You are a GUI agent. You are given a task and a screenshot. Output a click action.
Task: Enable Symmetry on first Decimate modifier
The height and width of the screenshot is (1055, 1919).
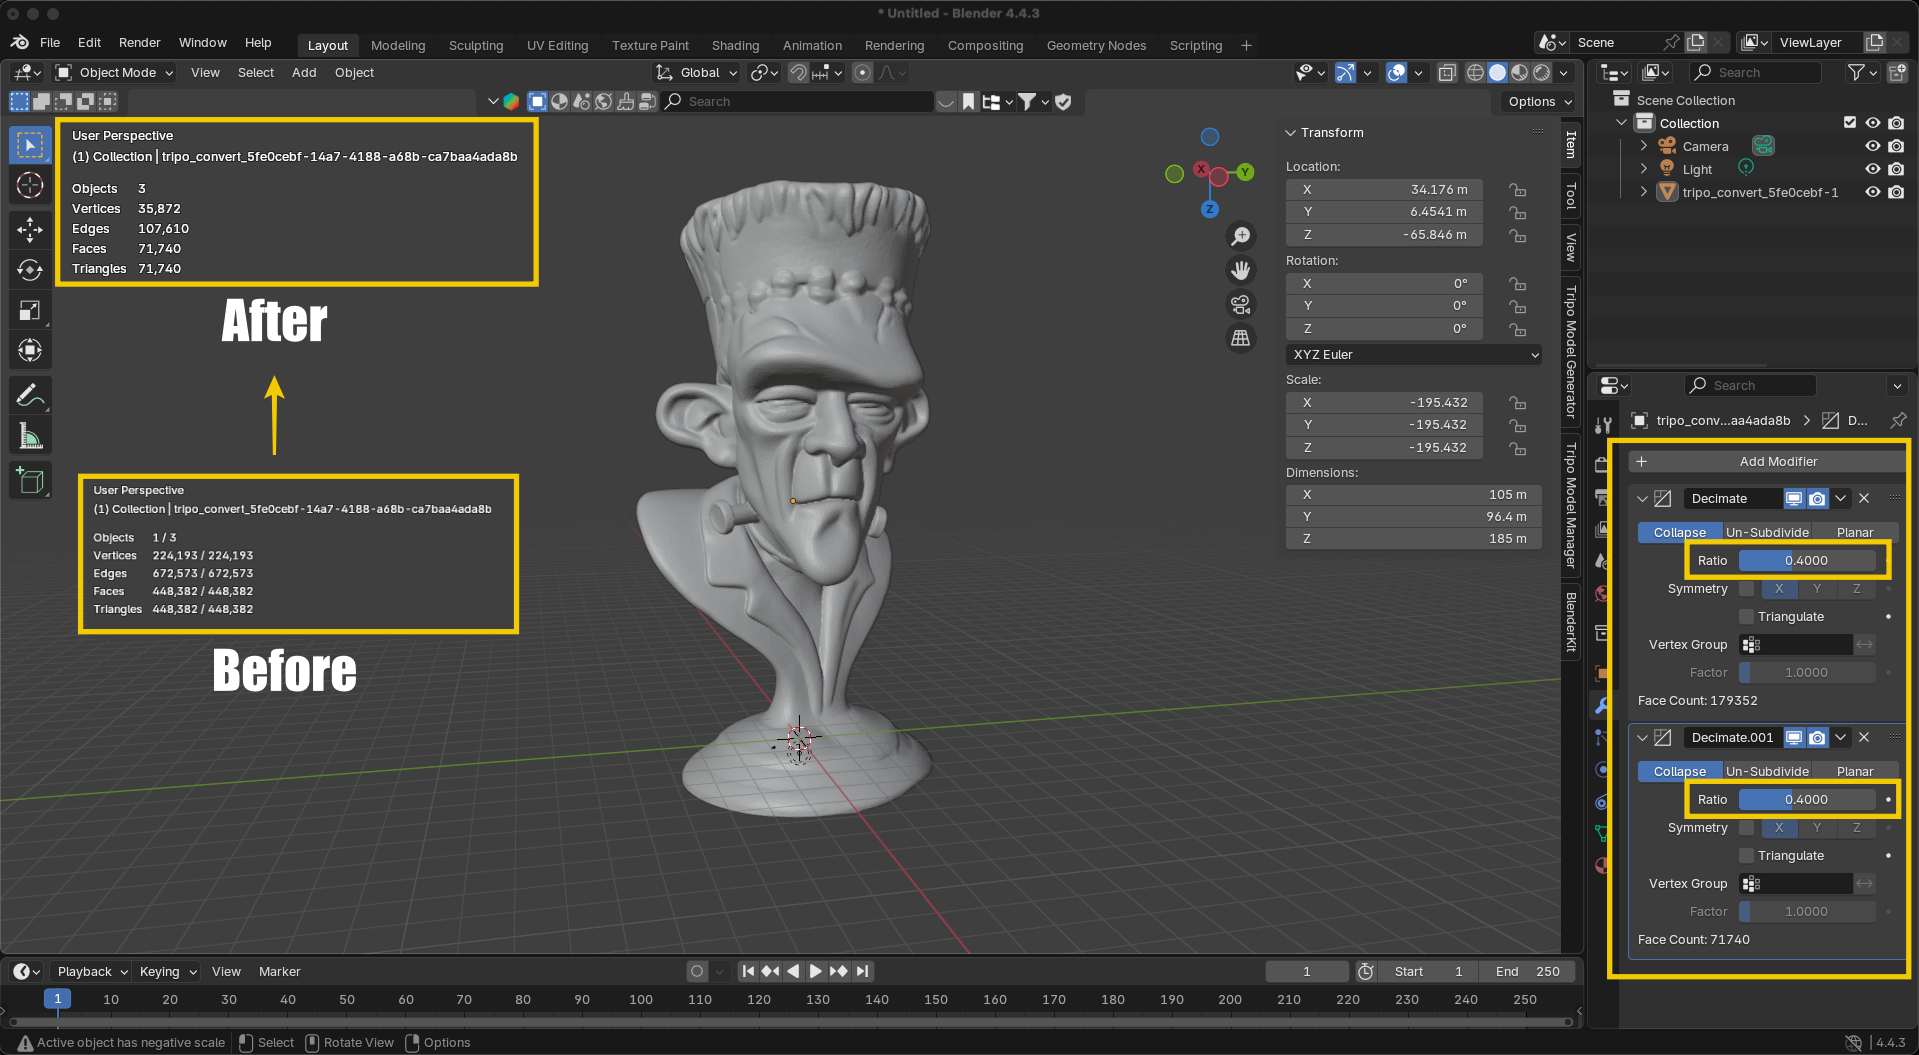(x=1747, y=589)
